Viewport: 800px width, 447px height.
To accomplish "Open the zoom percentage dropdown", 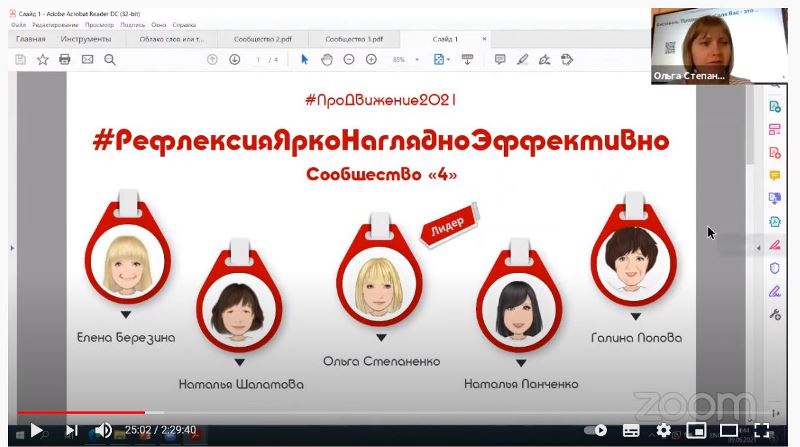I will [403, 60].
